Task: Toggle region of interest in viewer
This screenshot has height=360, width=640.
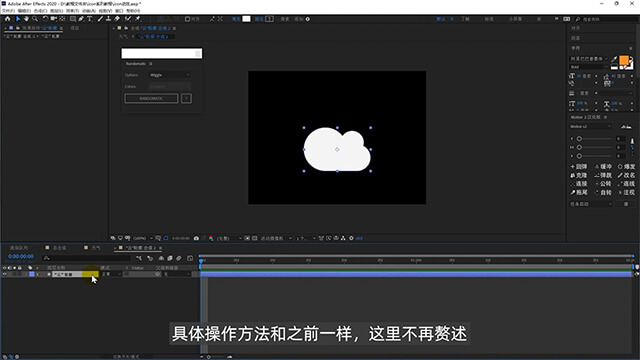Action: point(247,238)
